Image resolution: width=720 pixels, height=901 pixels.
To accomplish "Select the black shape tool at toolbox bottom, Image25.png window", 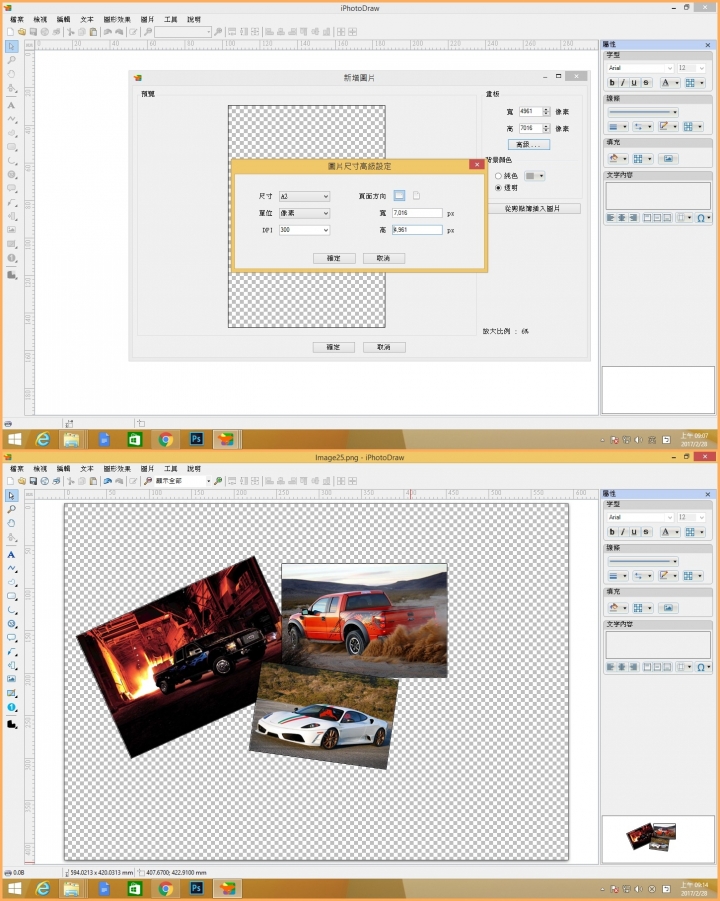I will click(11, 724).
